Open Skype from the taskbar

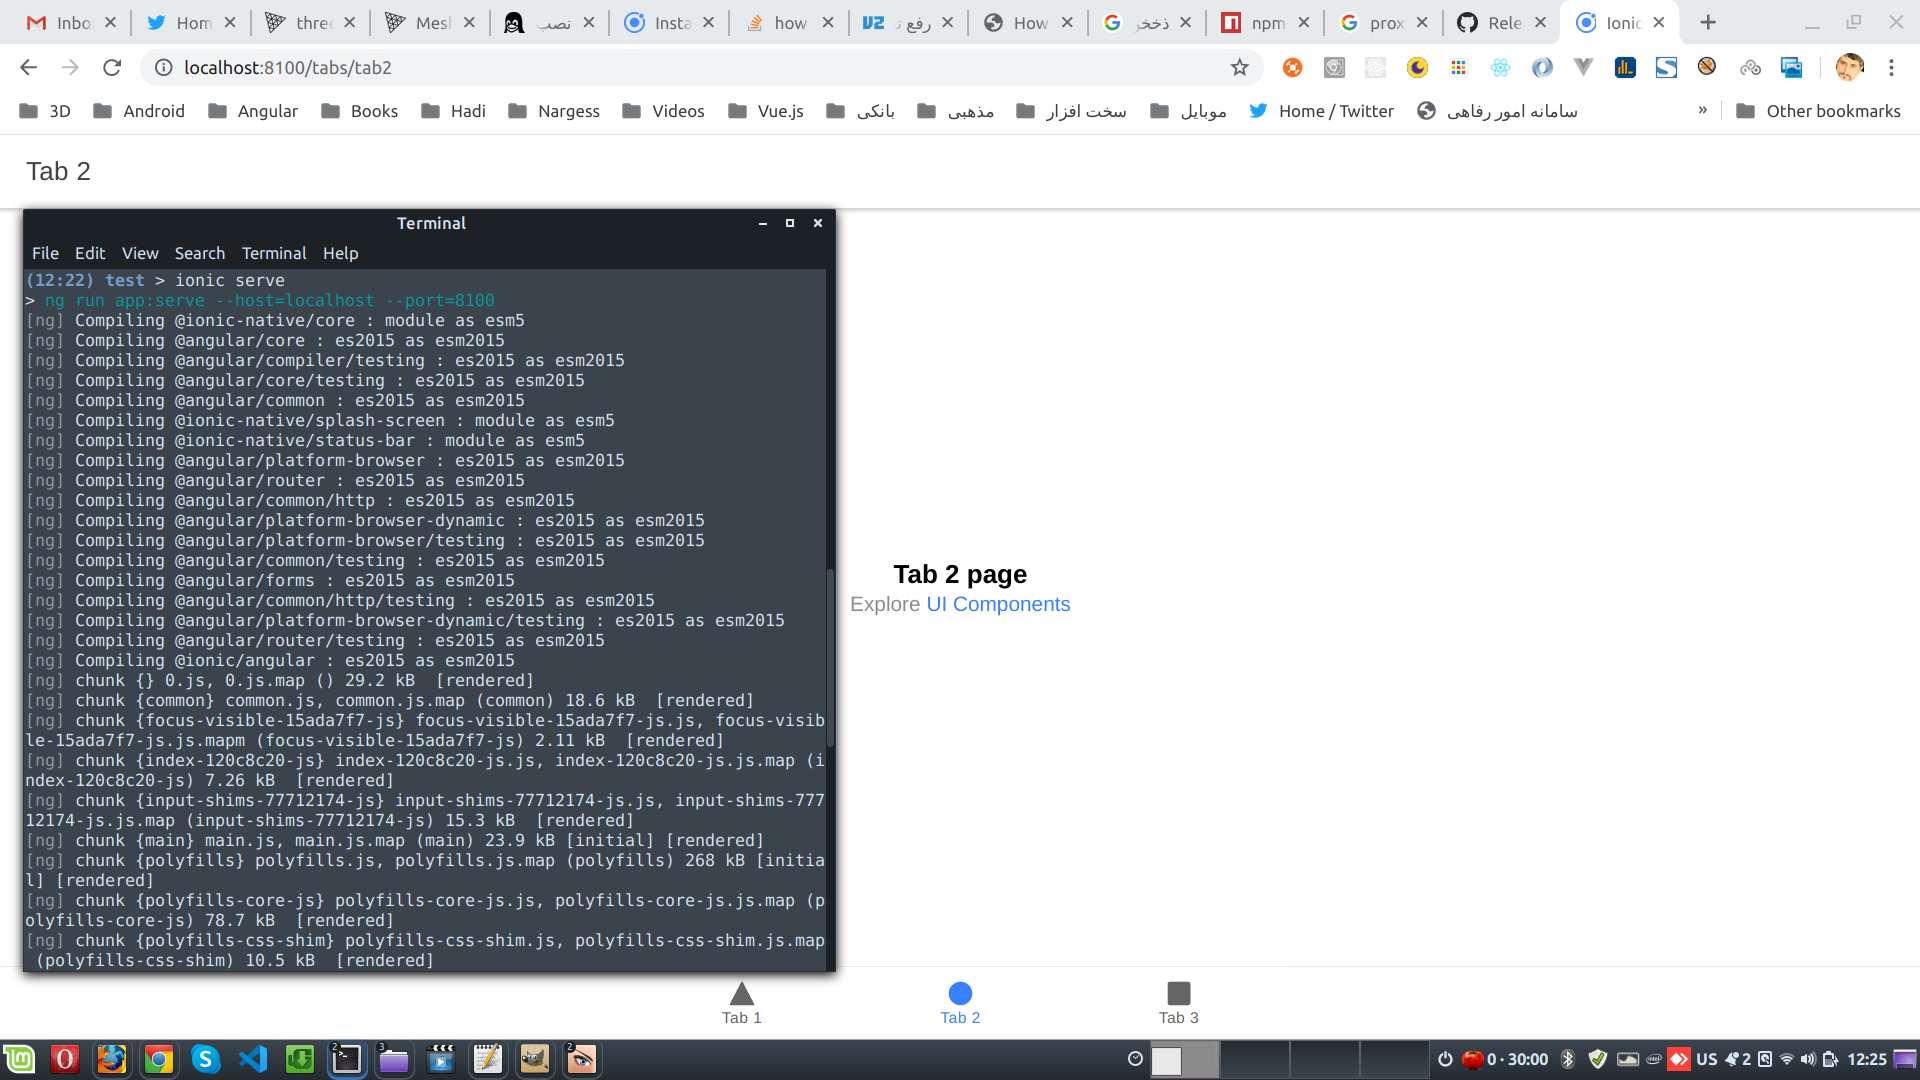pos(206,1059)
